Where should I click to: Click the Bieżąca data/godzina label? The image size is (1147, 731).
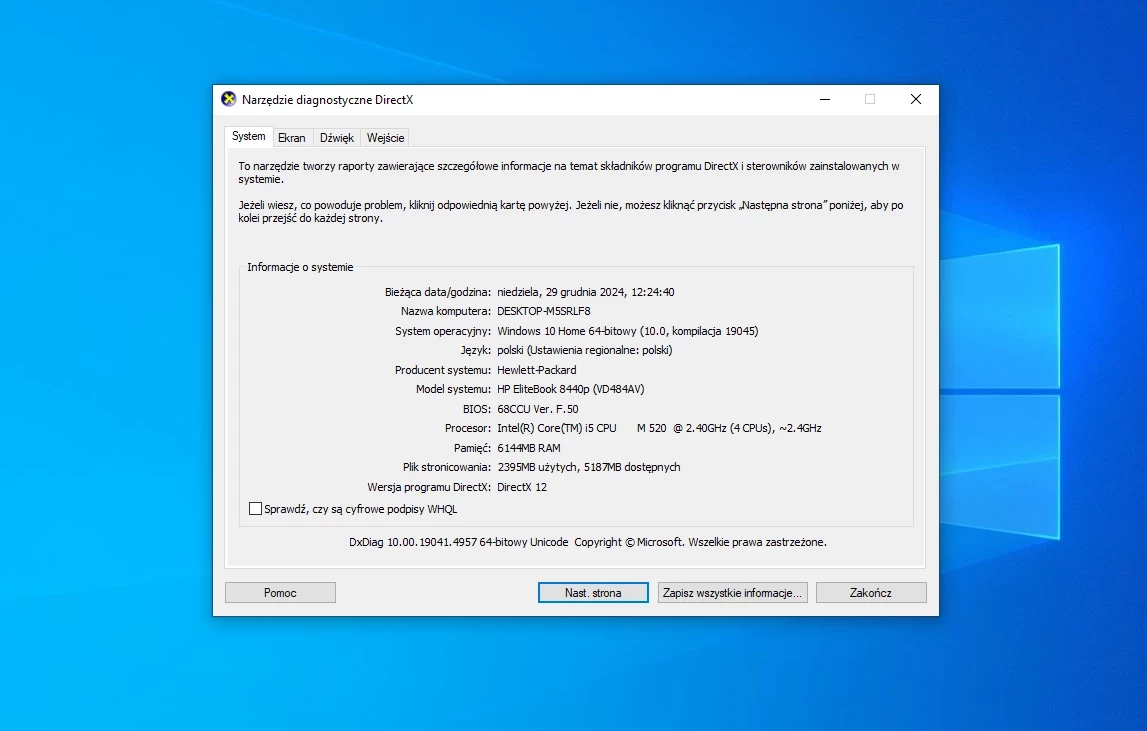437,292
